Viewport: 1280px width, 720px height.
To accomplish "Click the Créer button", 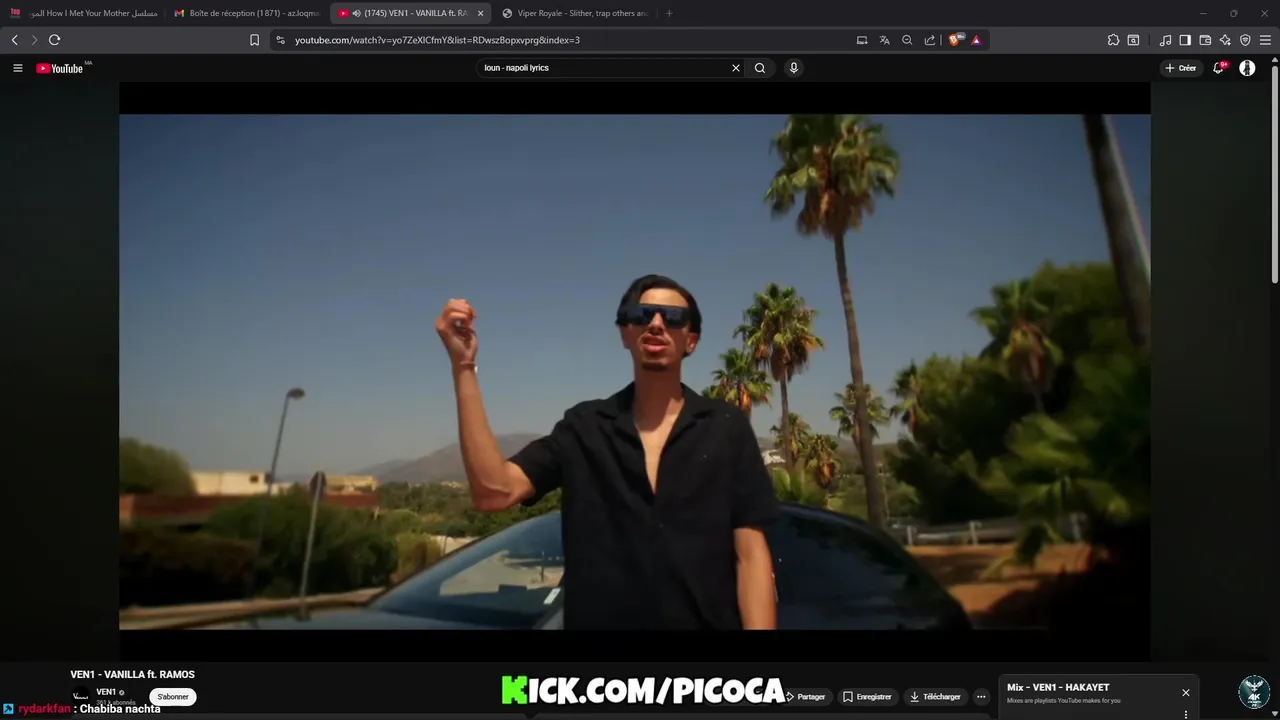I will (1180, 68).
